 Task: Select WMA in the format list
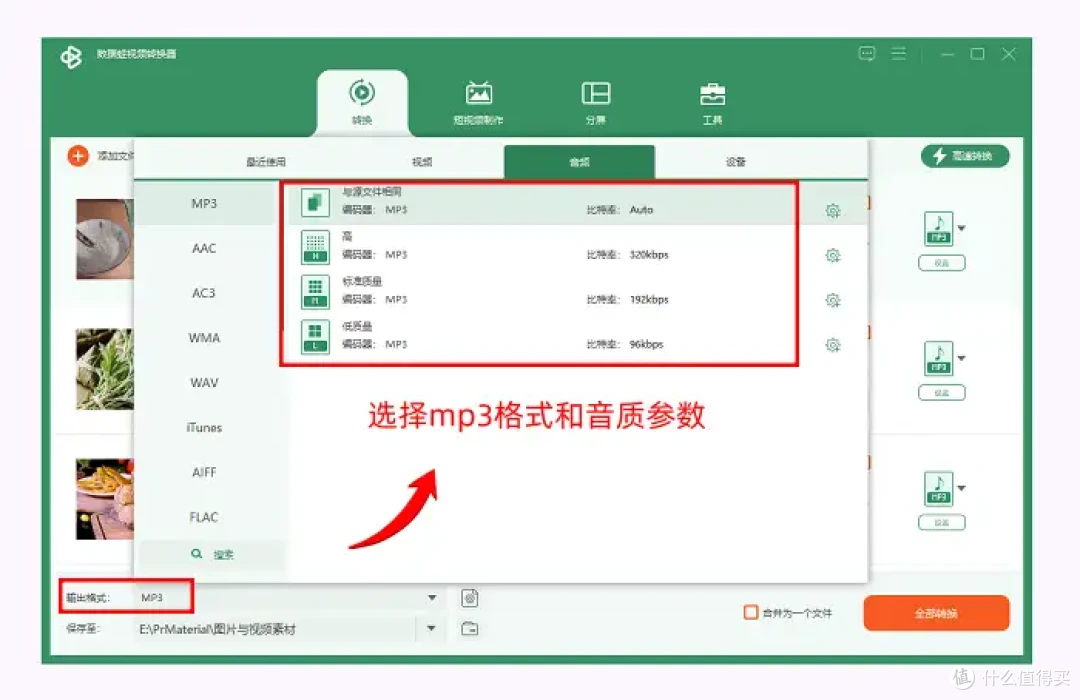pyautogui.click(x=205, y=338)
